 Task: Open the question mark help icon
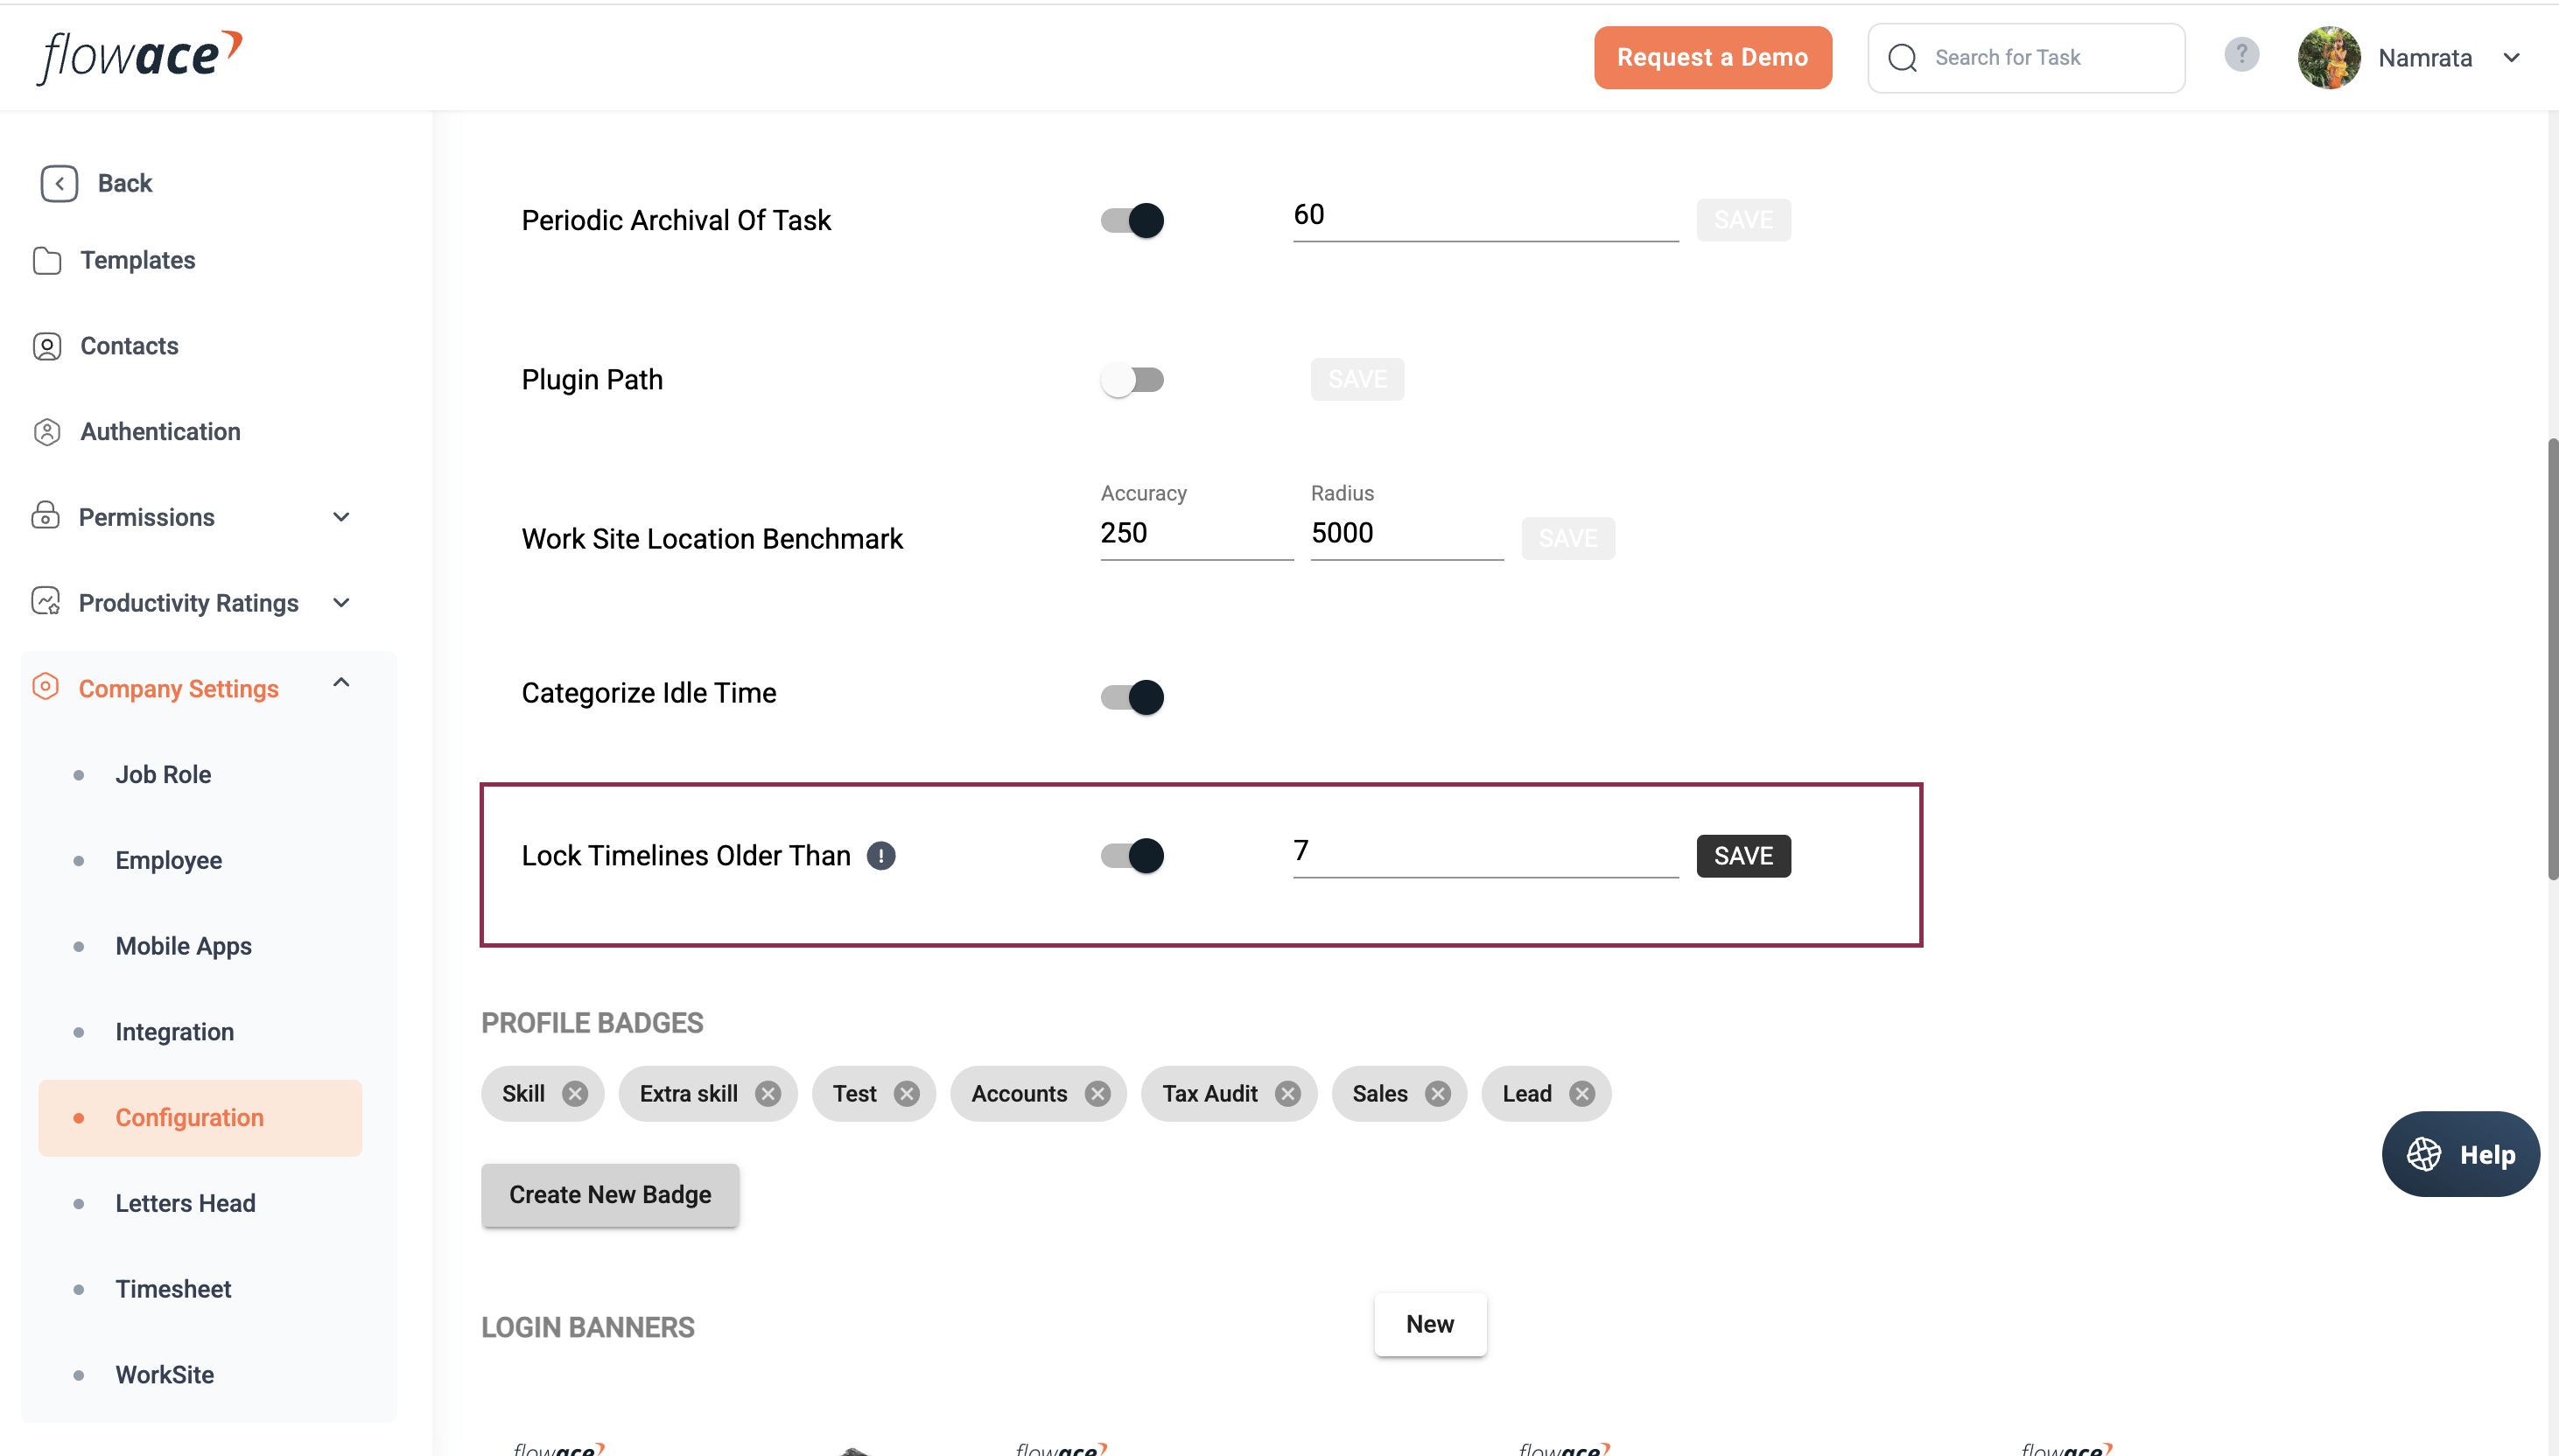[2242, 54]
